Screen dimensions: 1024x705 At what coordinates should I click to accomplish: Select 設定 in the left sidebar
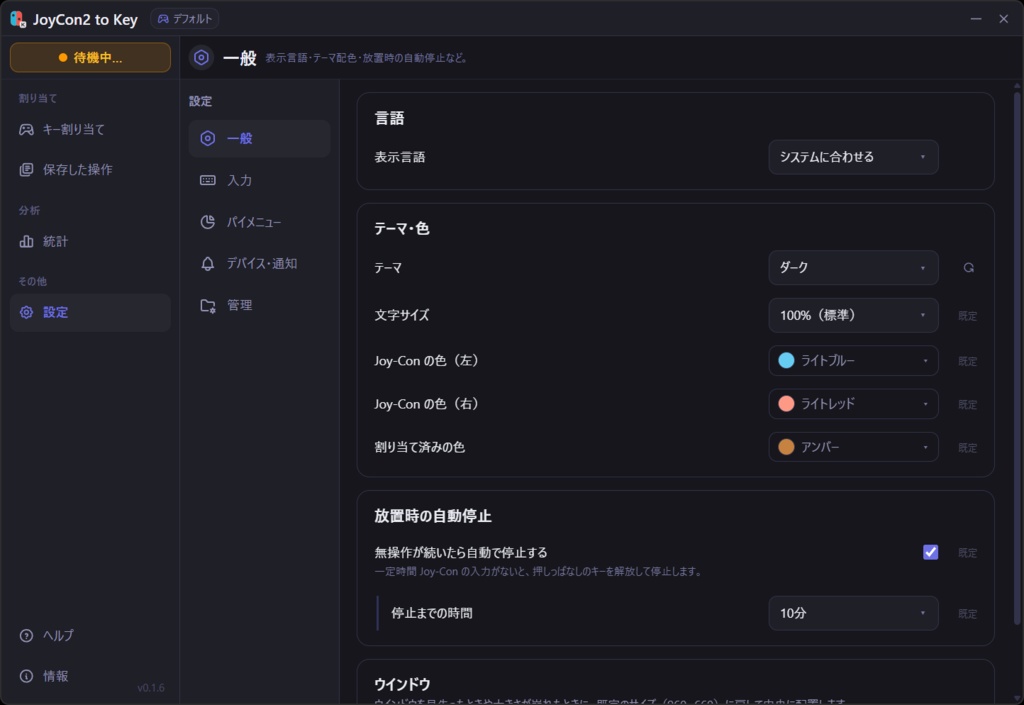pyautogui.click(x=90, y=313)
